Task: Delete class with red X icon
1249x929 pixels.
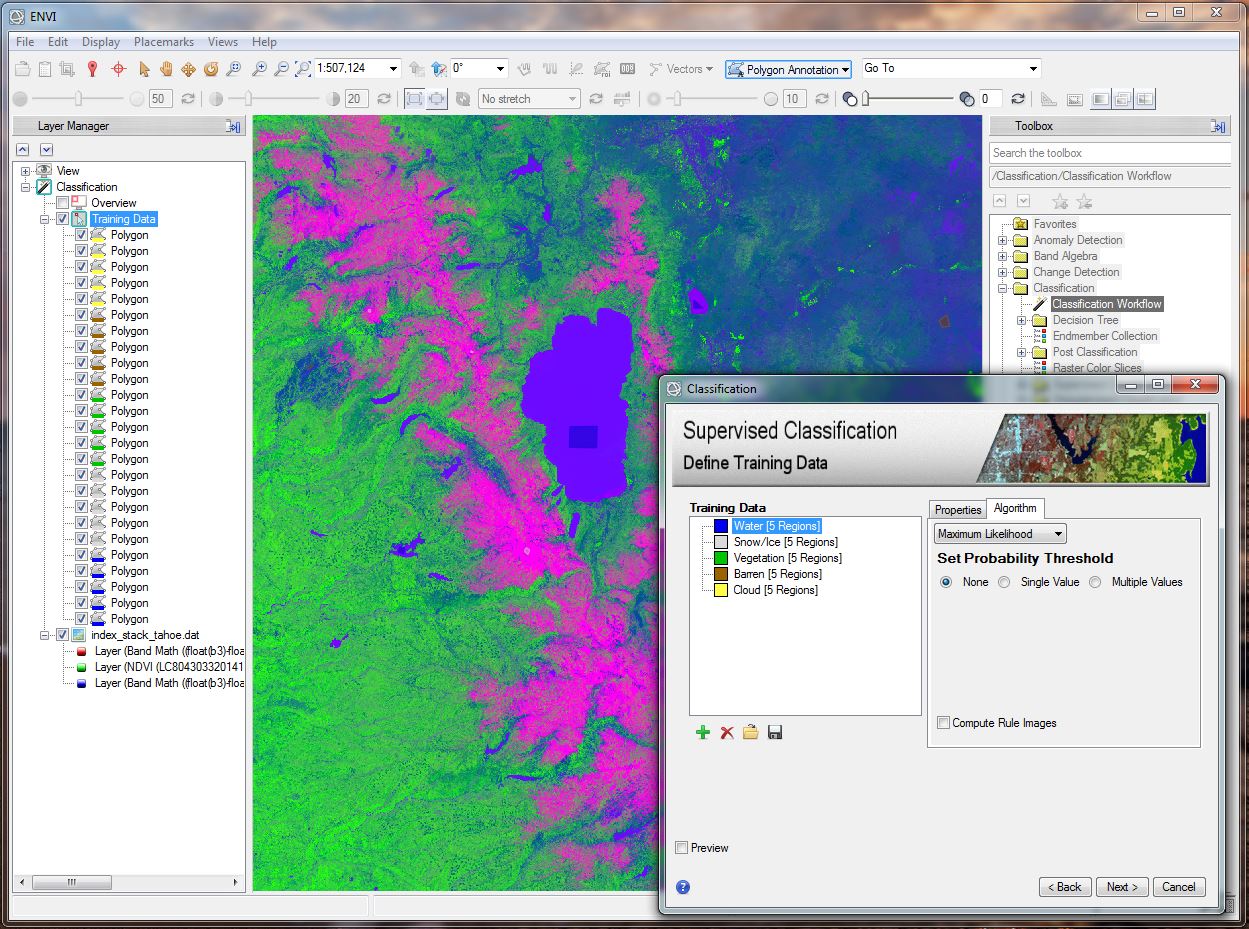Action: click(x=727, y=733)
